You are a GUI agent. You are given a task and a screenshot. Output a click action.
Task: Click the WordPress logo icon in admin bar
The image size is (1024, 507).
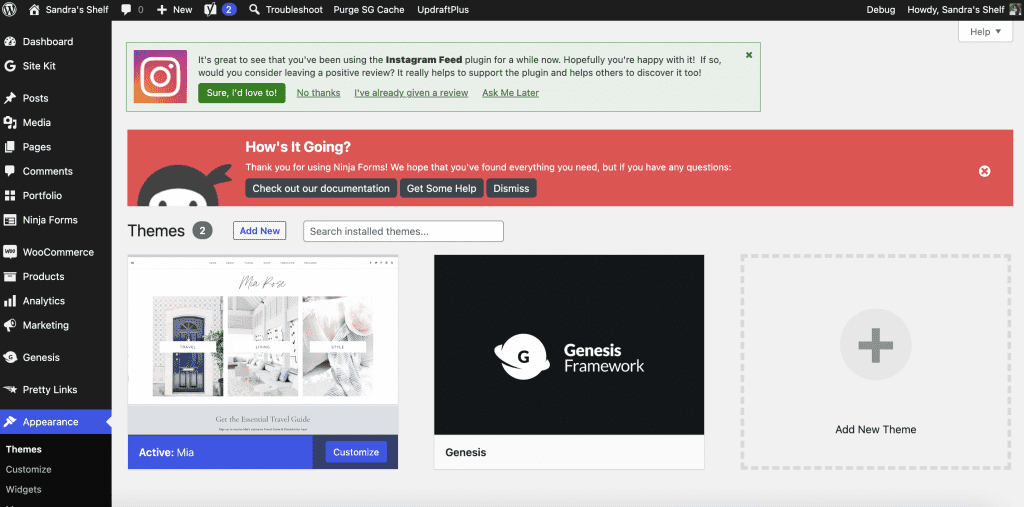click(x=10, y=10)
